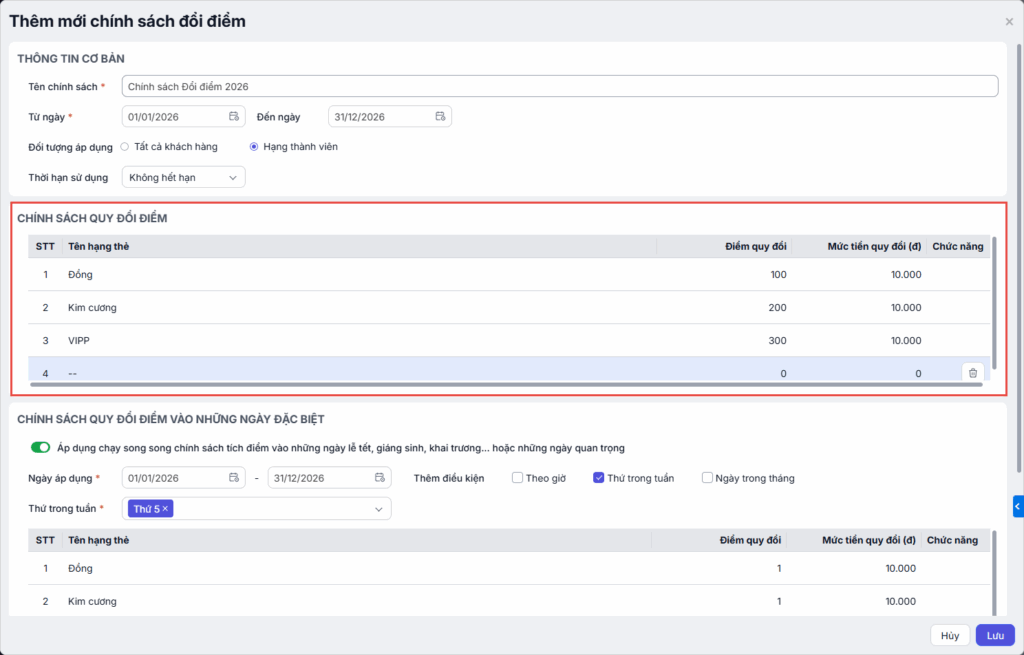The width and height of the screenshot is (1024, 655).
Task: Open the Từ ngày calendar picker icon
Action: coord(234,117)
